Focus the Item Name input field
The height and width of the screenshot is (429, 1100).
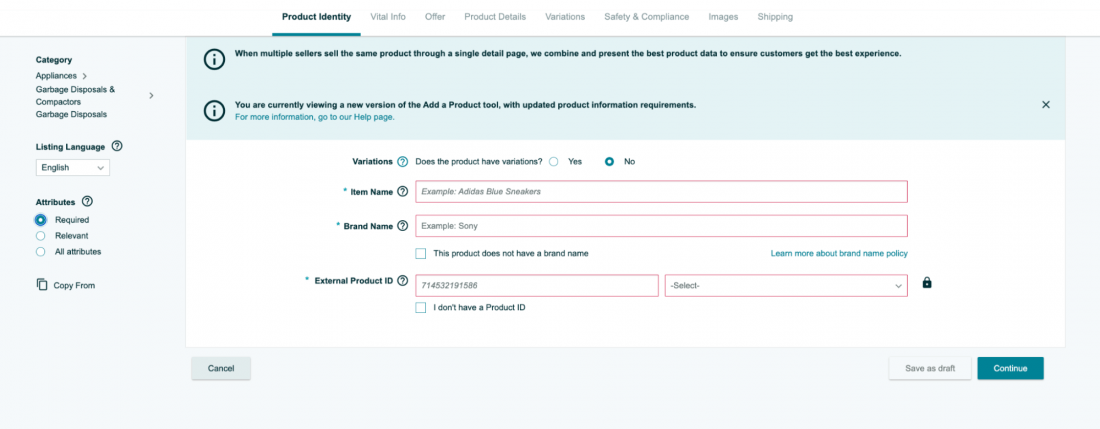point(661,191)
